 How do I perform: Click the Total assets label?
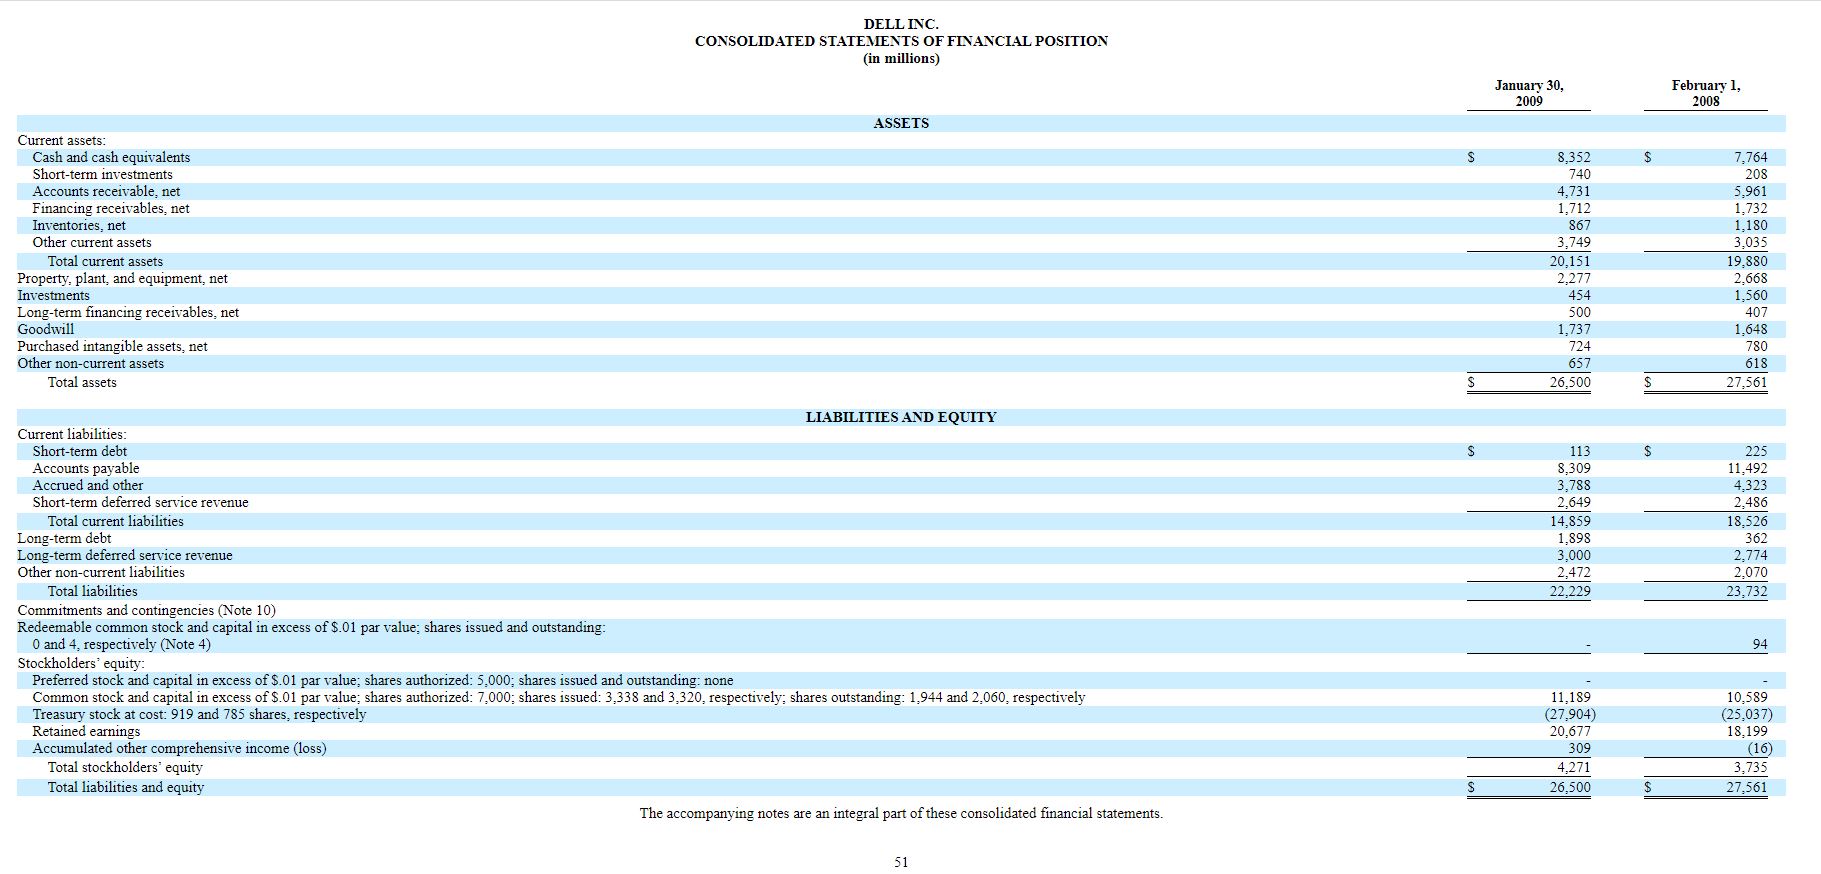pyautogui.click(x=82, y=382)
